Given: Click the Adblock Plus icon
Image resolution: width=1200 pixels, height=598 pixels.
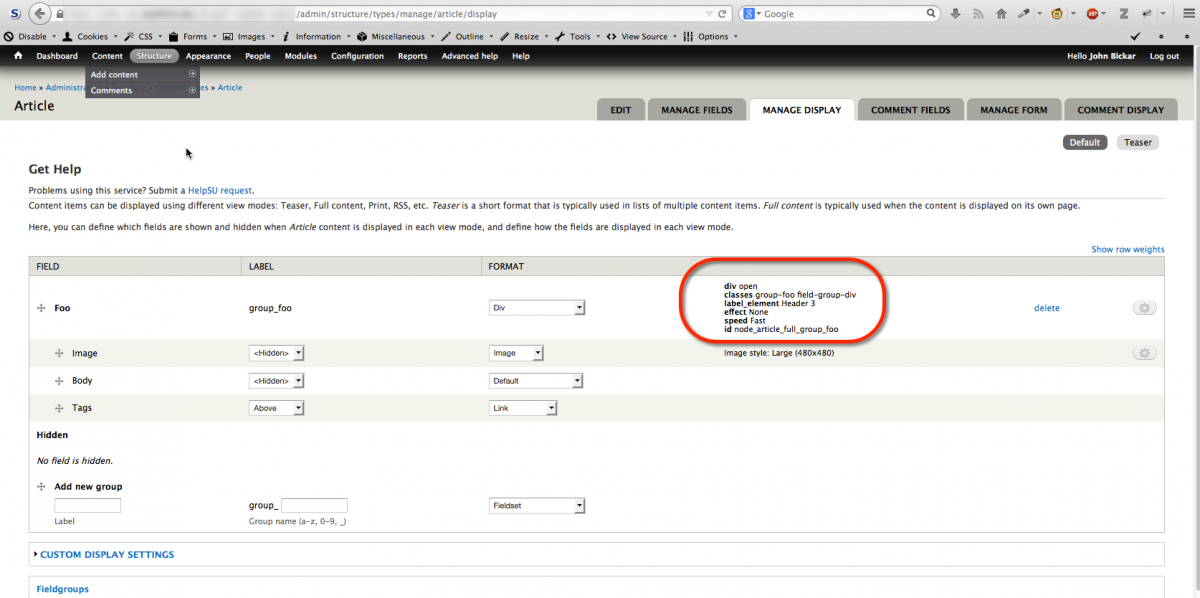Looking at the screenshot, I should point(1092,13).
